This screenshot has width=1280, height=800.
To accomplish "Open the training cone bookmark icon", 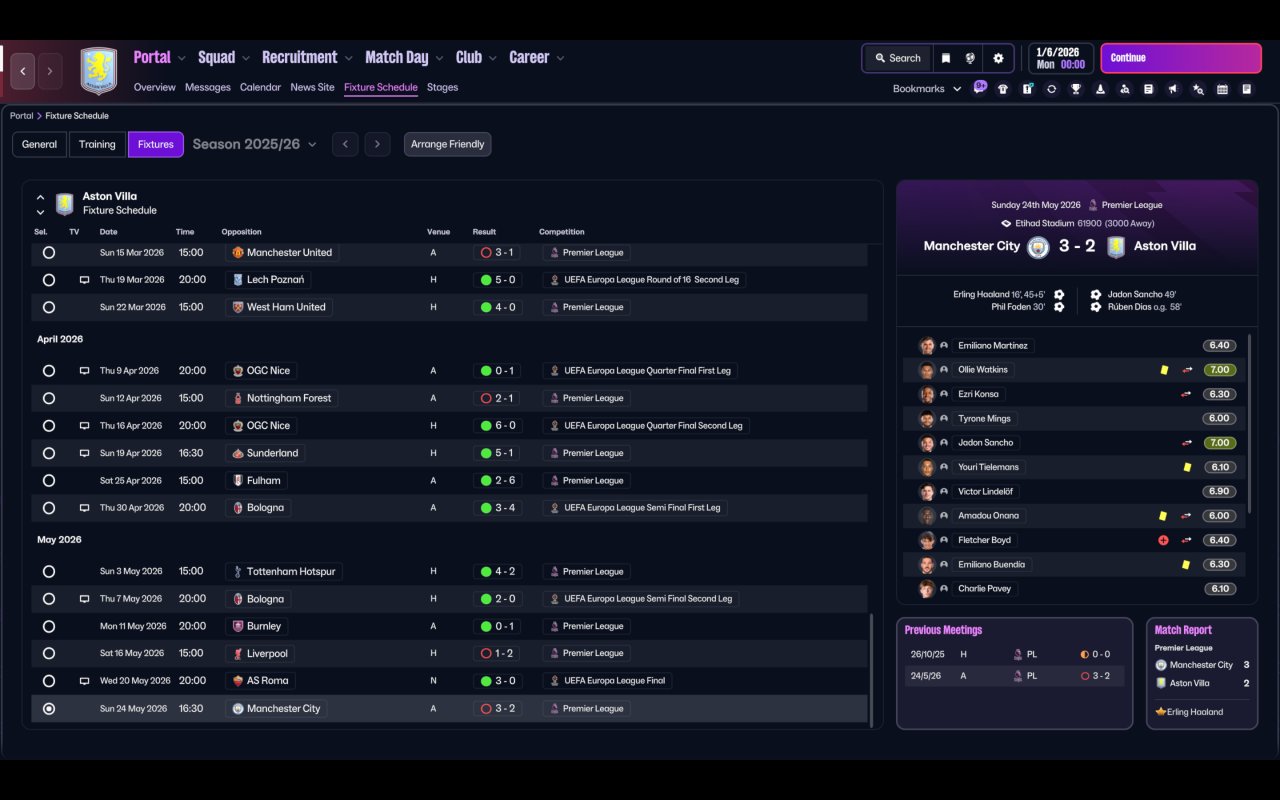I will pyautogui.click(x=1100, y=89).
